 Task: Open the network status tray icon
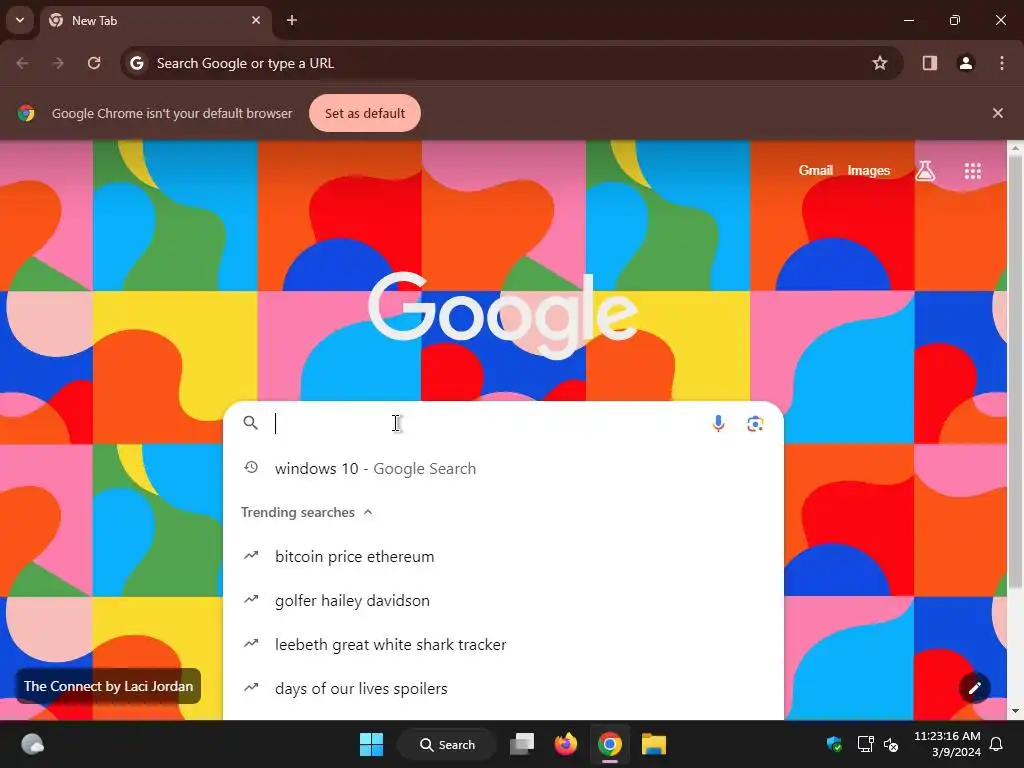[x=865, y=744]
